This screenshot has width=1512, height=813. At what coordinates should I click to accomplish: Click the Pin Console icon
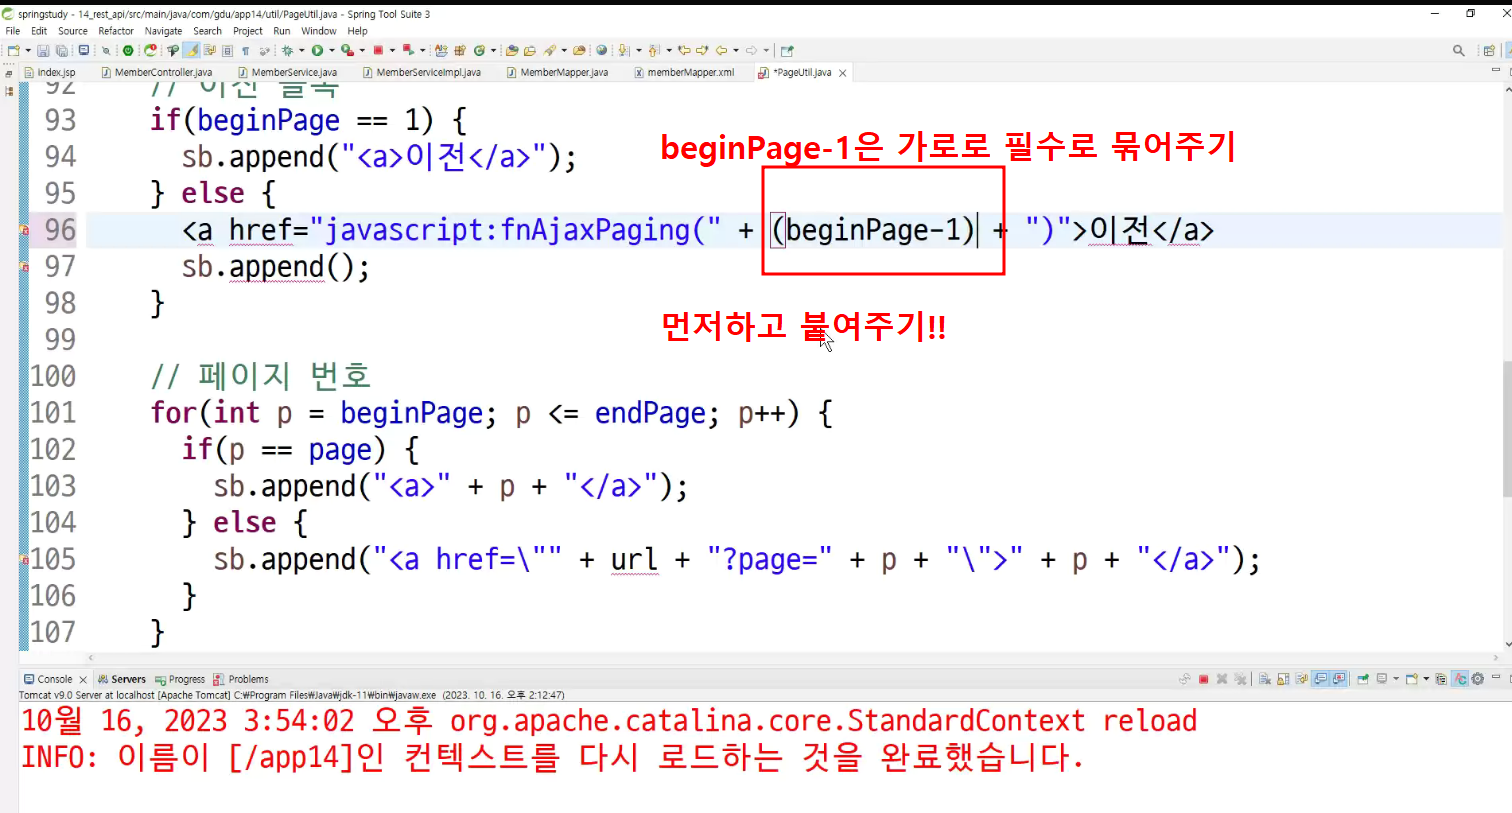tap(1363, 679)
